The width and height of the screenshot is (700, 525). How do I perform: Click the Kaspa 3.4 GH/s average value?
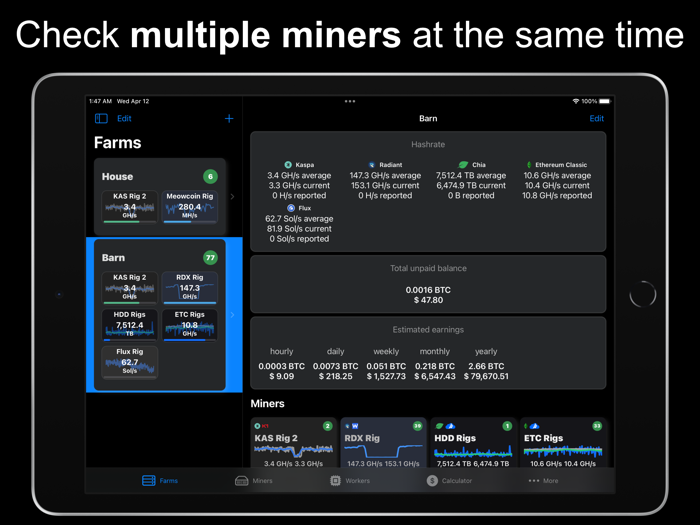tap(299, 175)
